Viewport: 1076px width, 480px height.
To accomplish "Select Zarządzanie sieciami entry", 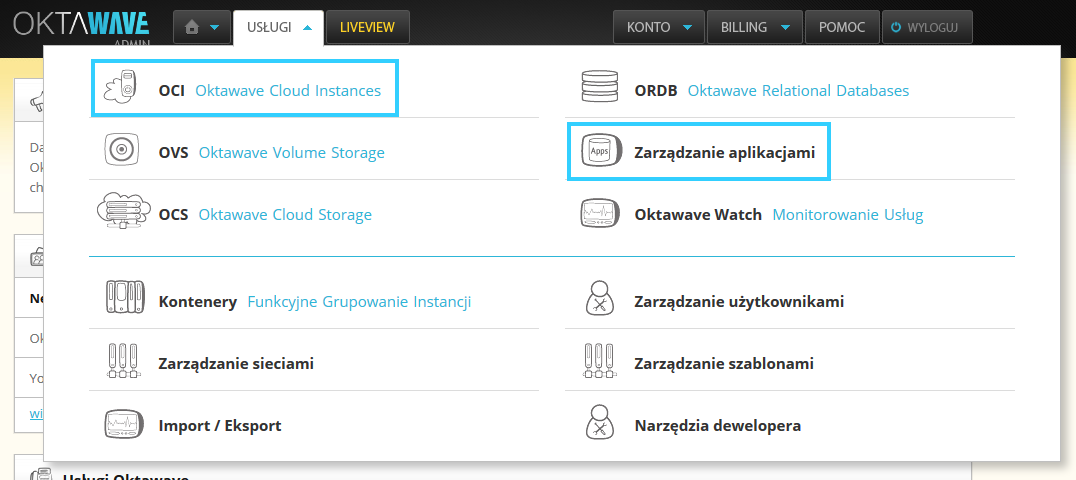I will point(236,364).
